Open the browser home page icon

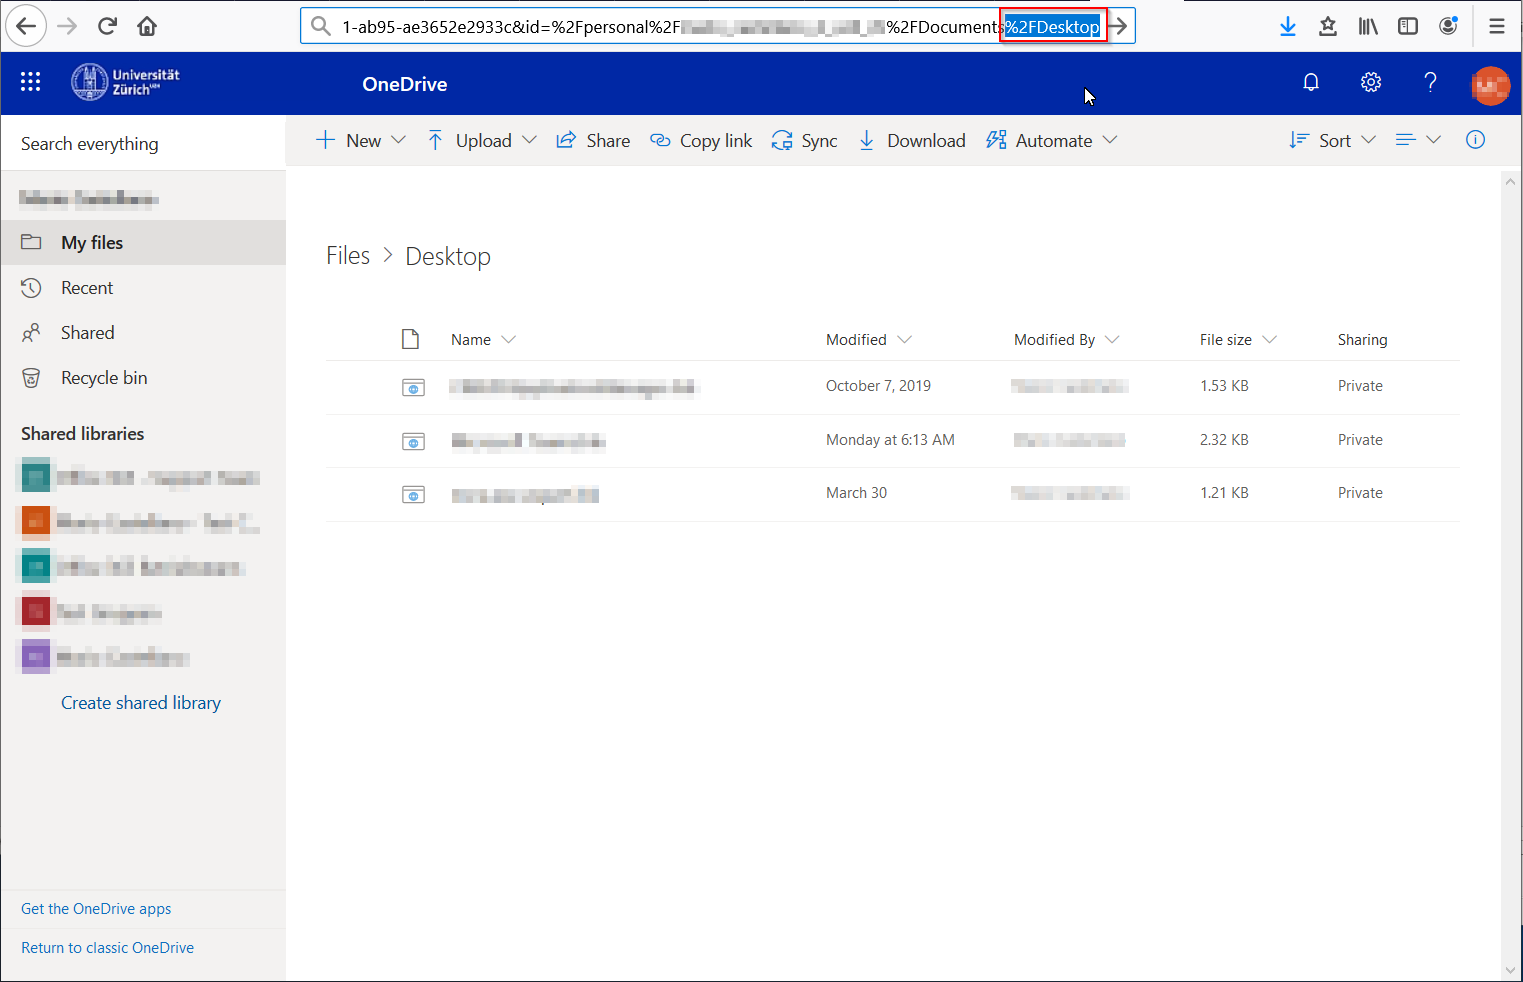[147, 26]
